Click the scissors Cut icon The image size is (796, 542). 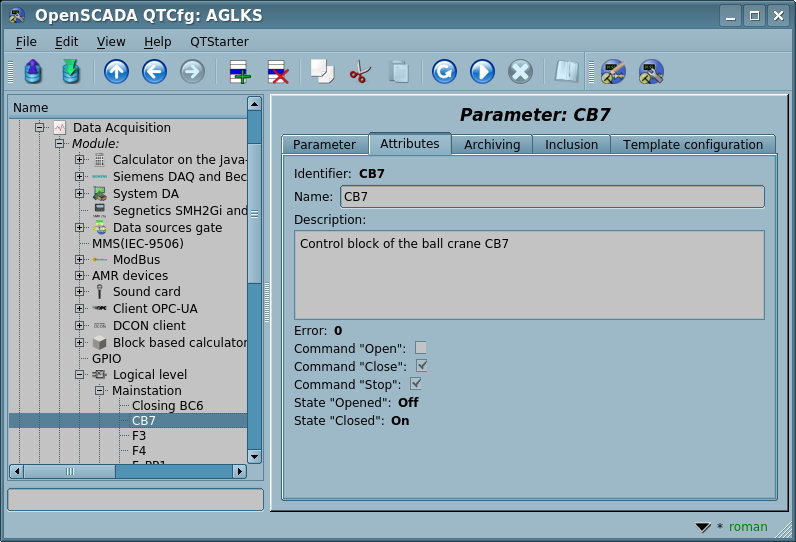pos(360,72)
